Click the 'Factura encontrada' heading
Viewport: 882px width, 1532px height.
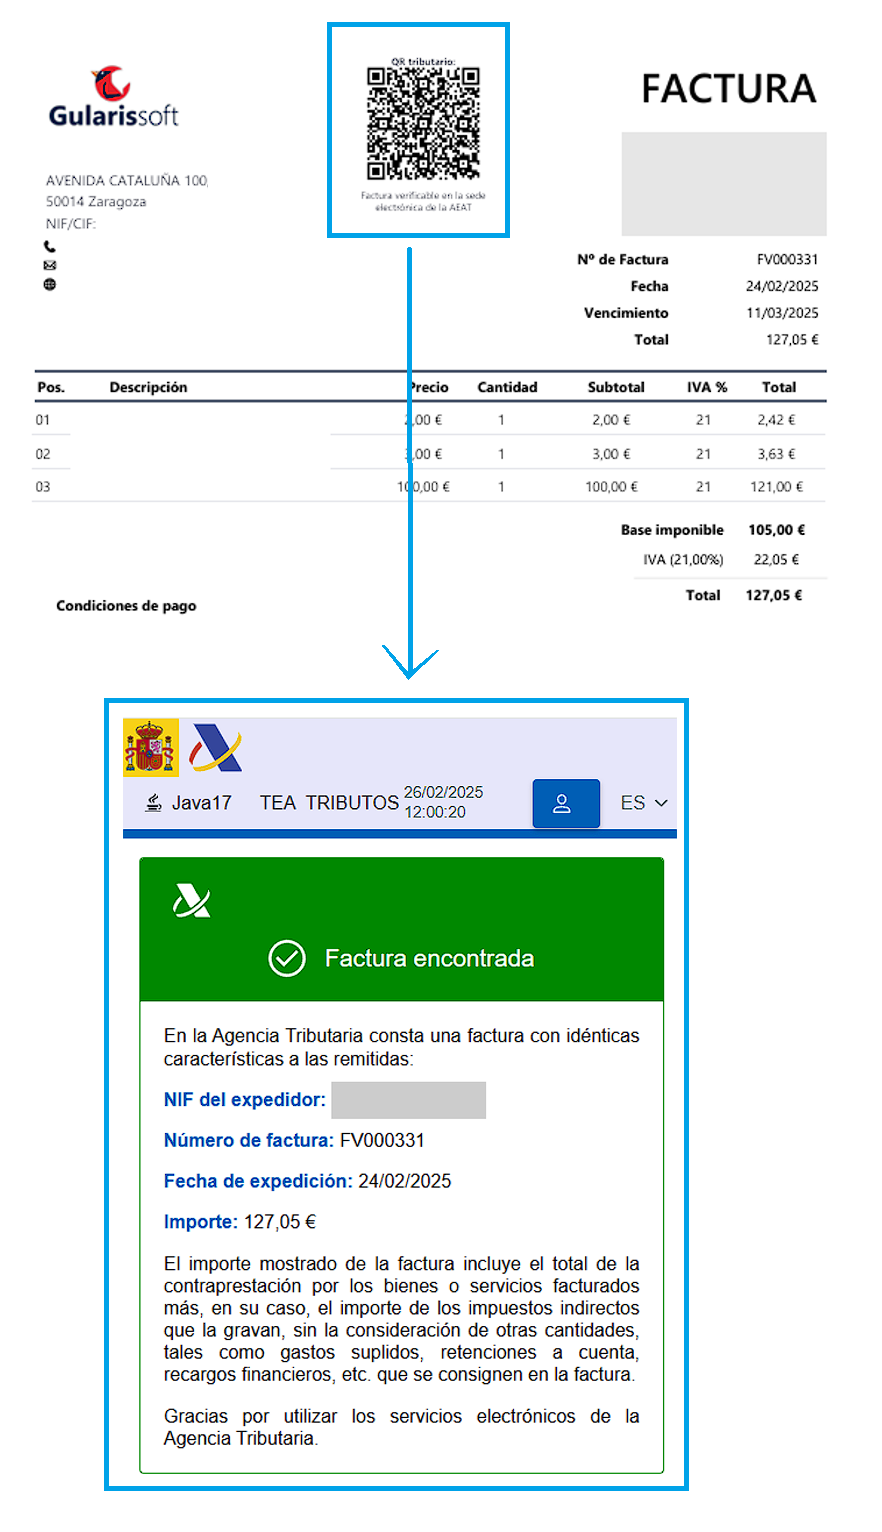[429, 958]
